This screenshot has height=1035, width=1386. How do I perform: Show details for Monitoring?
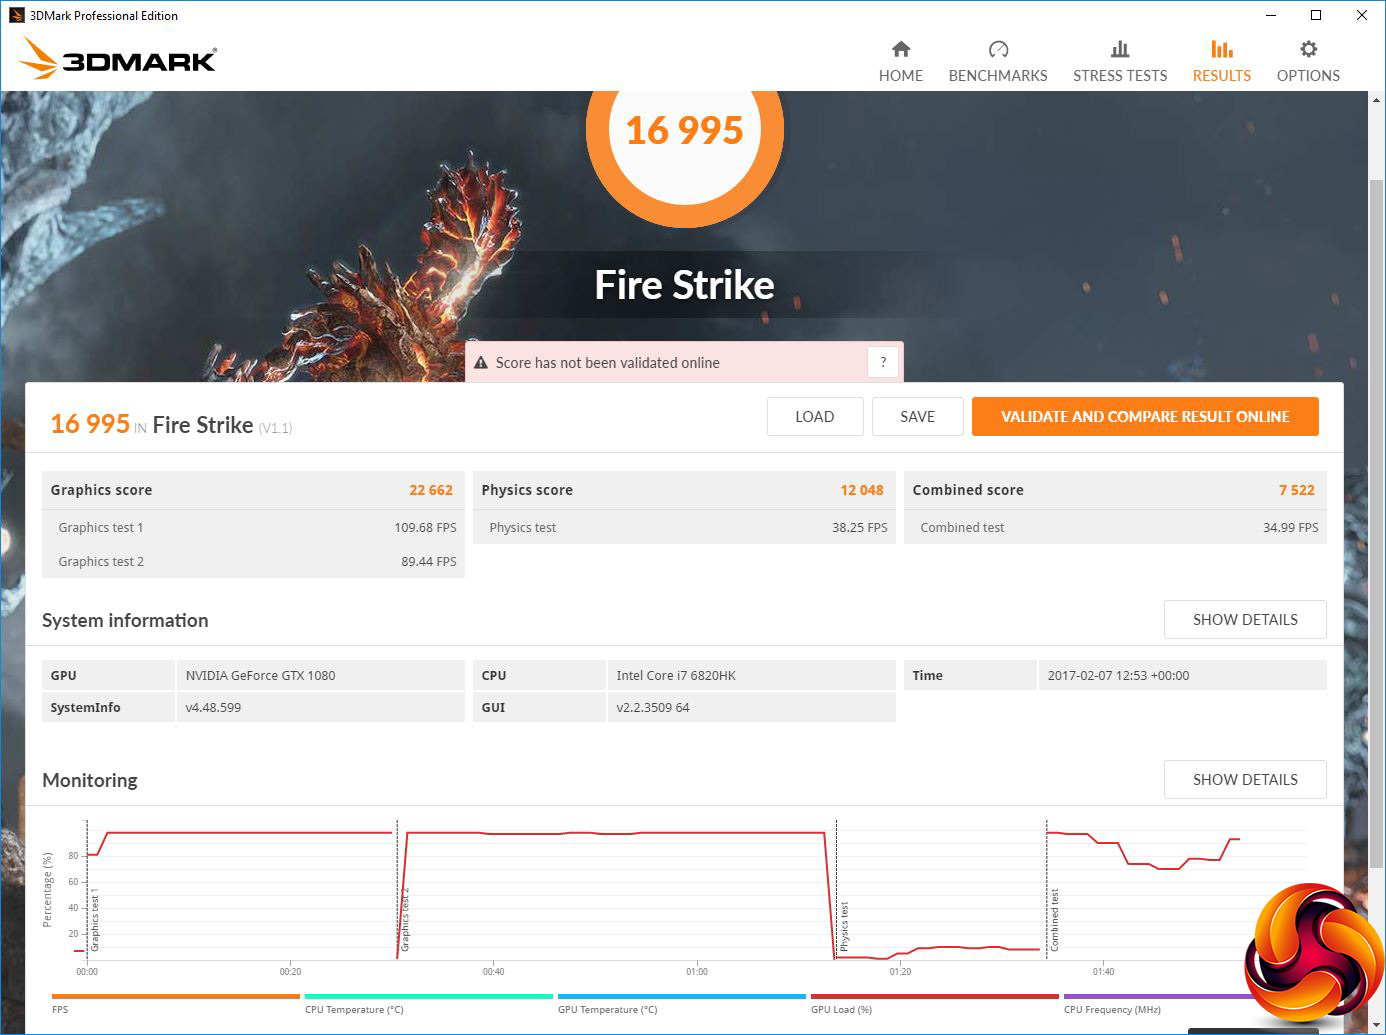click(1245, 780)
